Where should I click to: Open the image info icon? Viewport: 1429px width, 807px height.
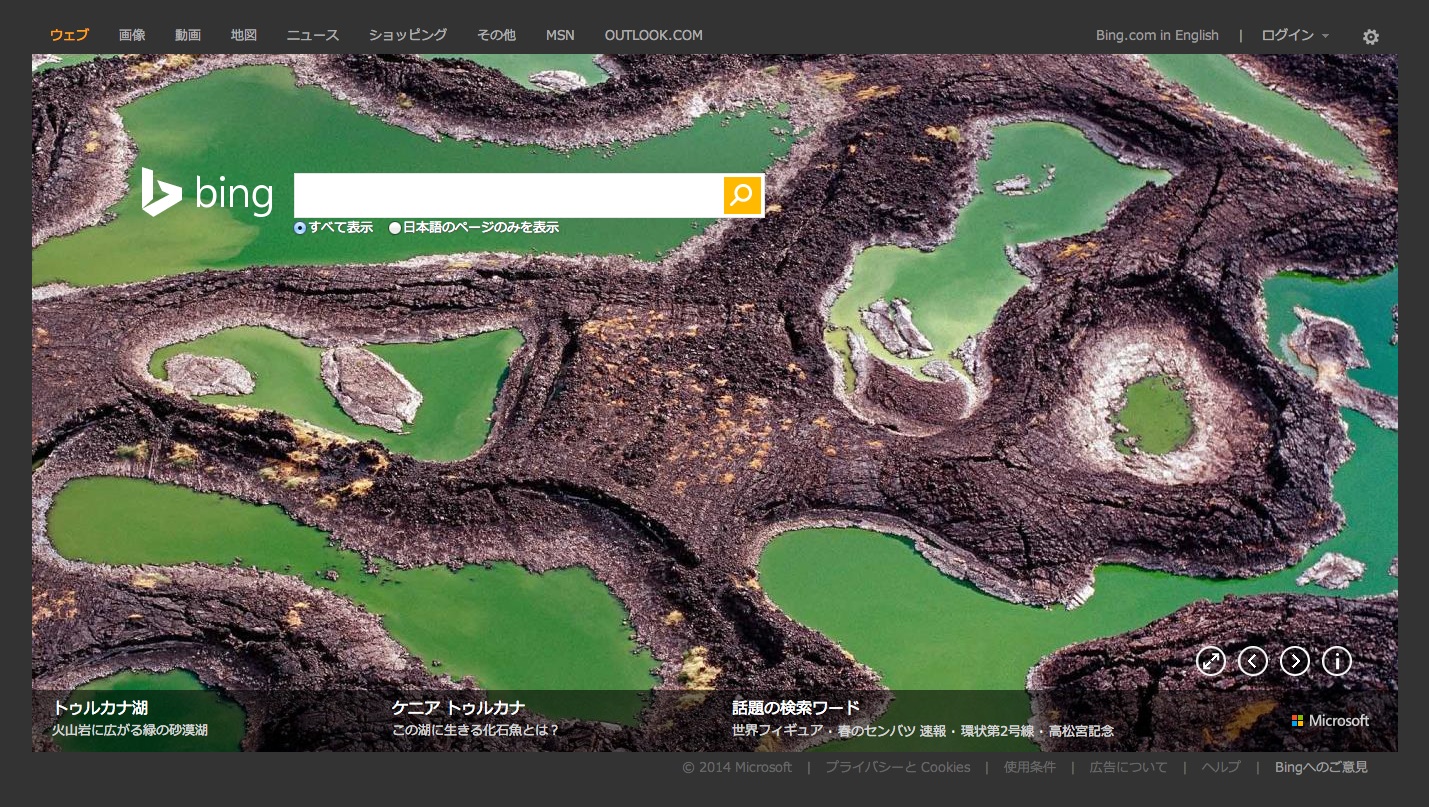(x=1337, y=661)
